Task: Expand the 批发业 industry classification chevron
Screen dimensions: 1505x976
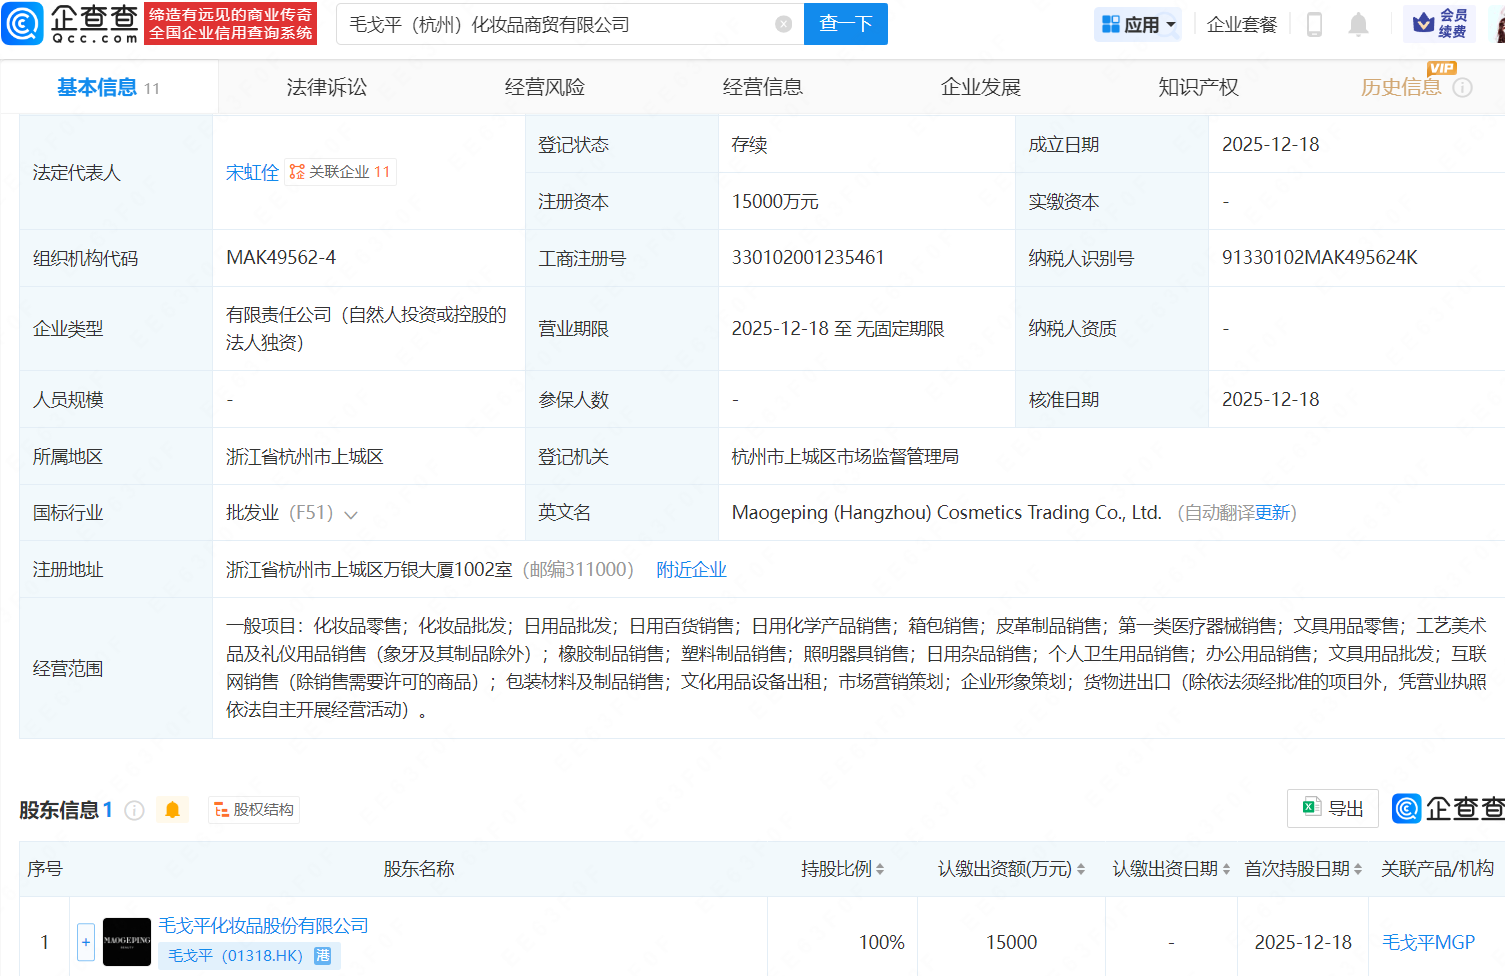Action: tap(351, 514)
